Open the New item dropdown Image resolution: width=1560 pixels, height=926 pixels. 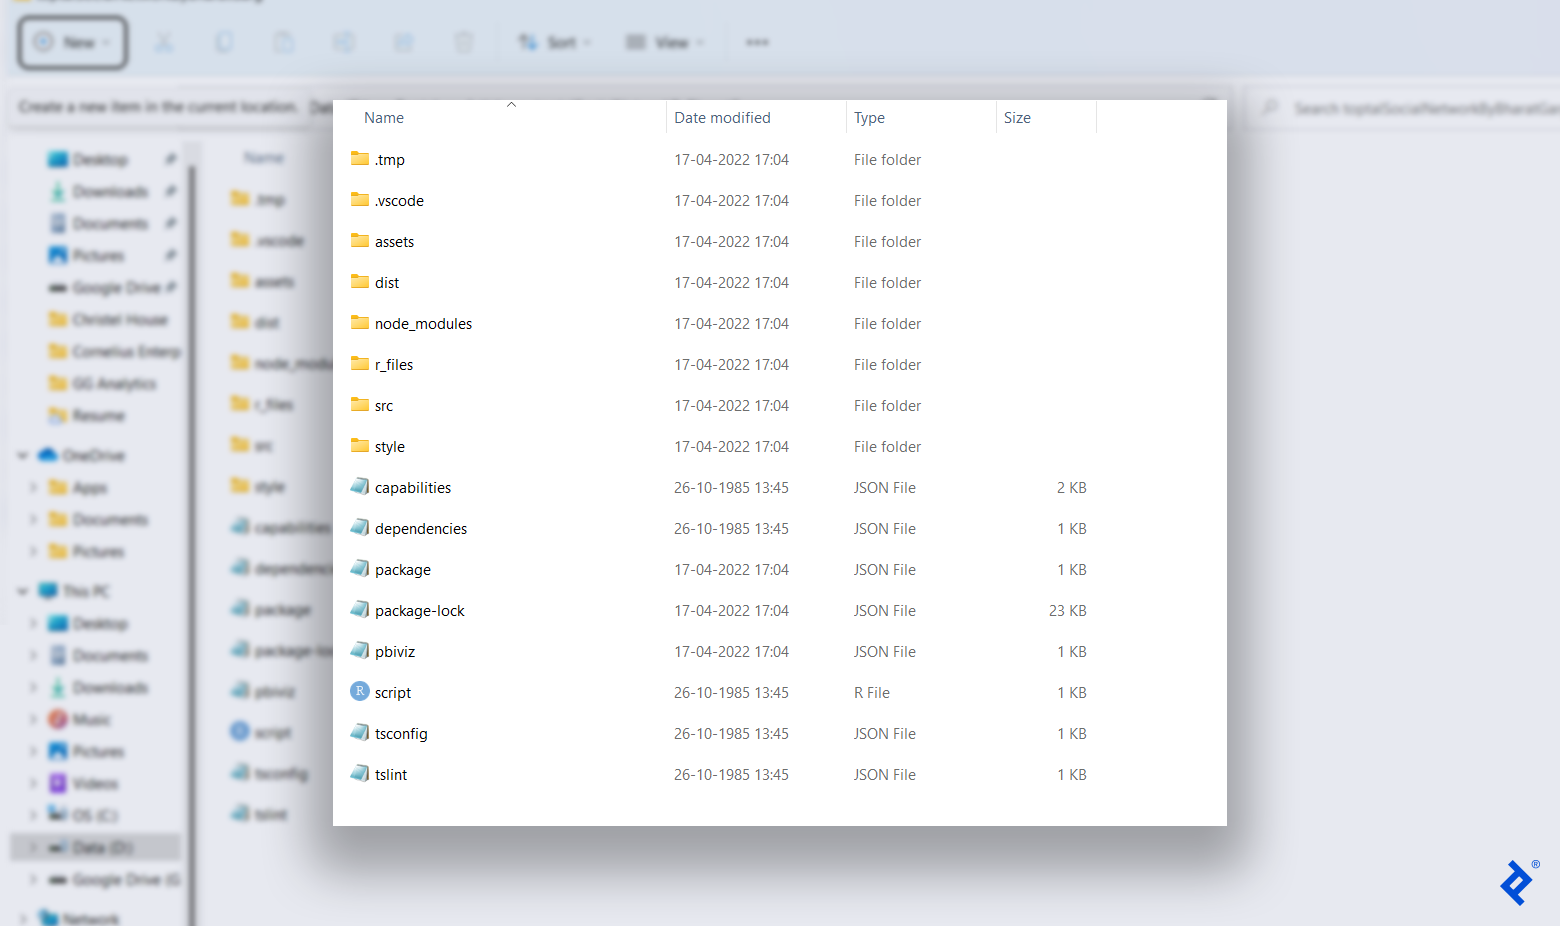coord(72,43)
